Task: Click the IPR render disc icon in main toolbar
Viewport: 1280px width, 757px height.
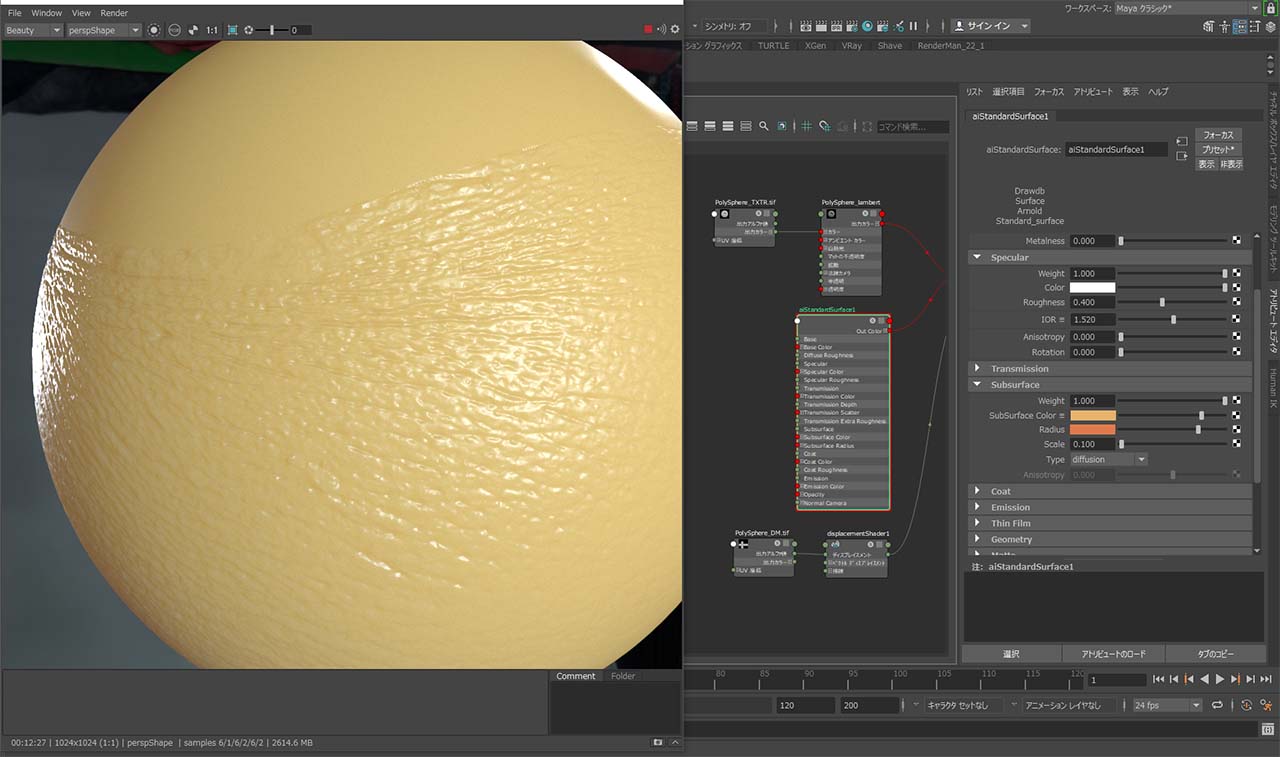Action: pos(868,26)
